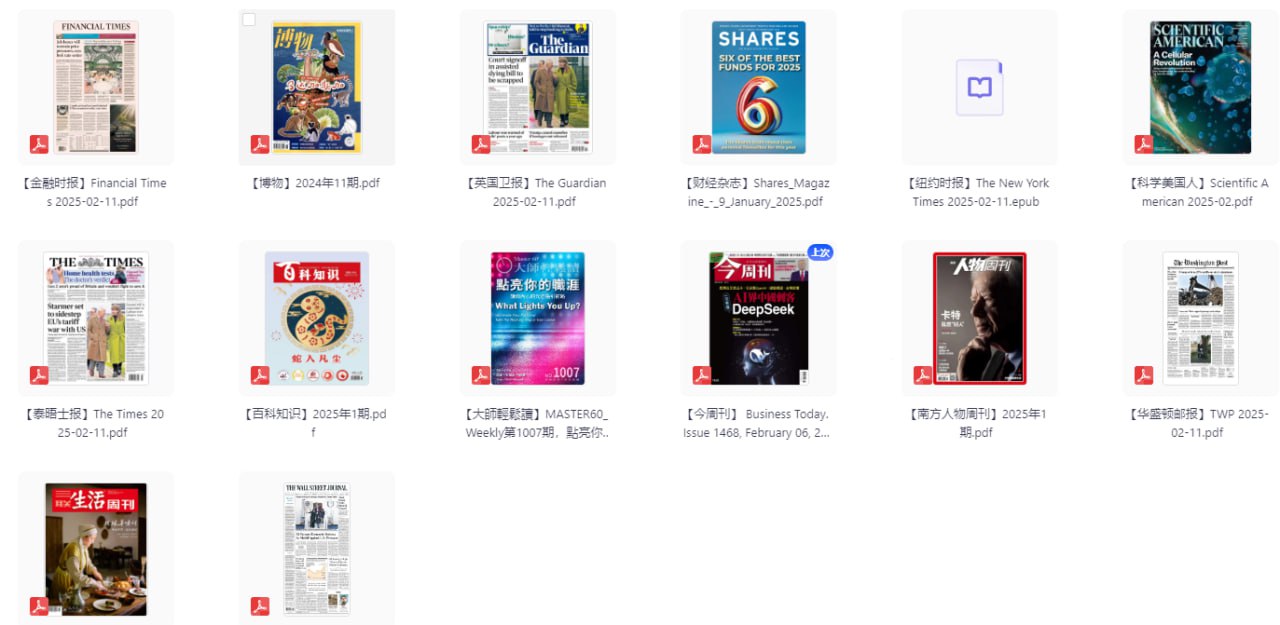
Task: Open the 大師輕鬆讀 MASTER60 cover thumbnail
Action: pos(538,318)
